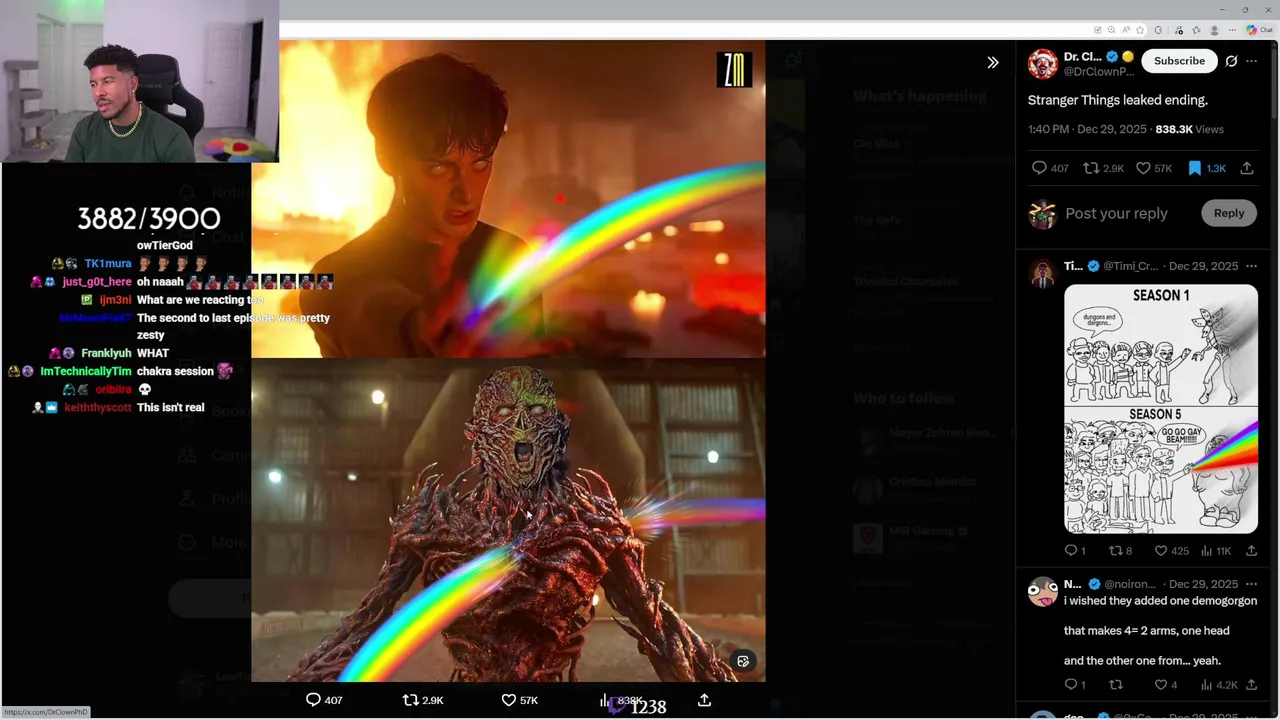Viewport: 1280px width, 720px height.
Task: Click 'Stranger Things leaked ending.' post text
Action: coord(1118,100)
